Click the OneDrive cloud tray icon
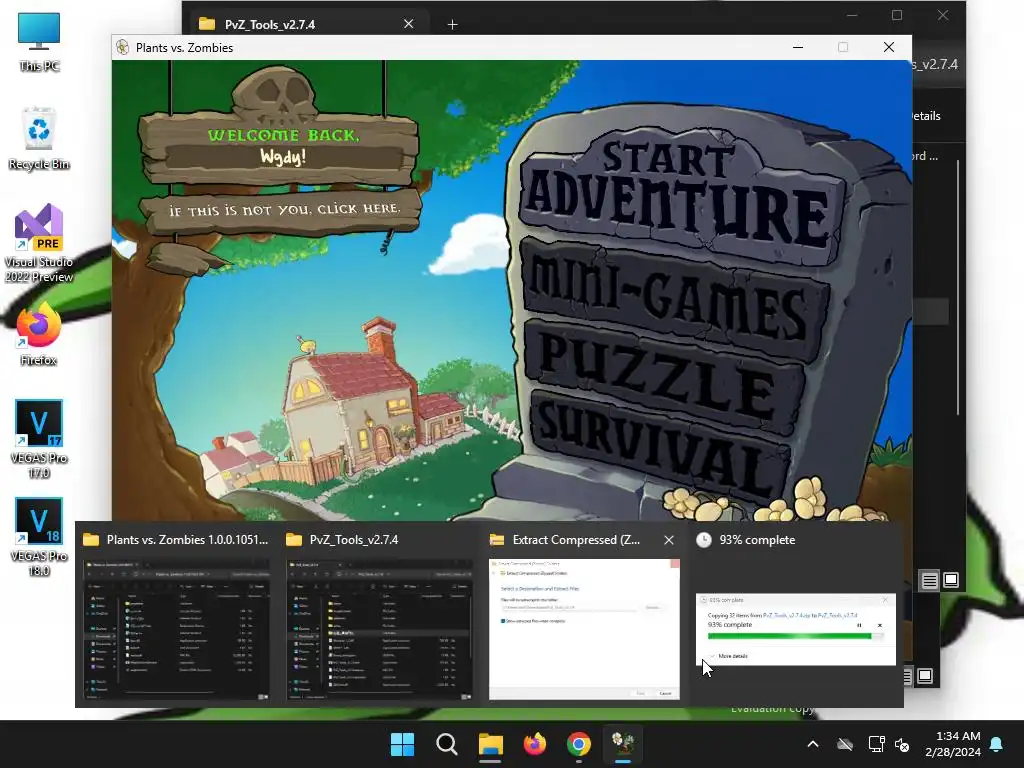 845,744
